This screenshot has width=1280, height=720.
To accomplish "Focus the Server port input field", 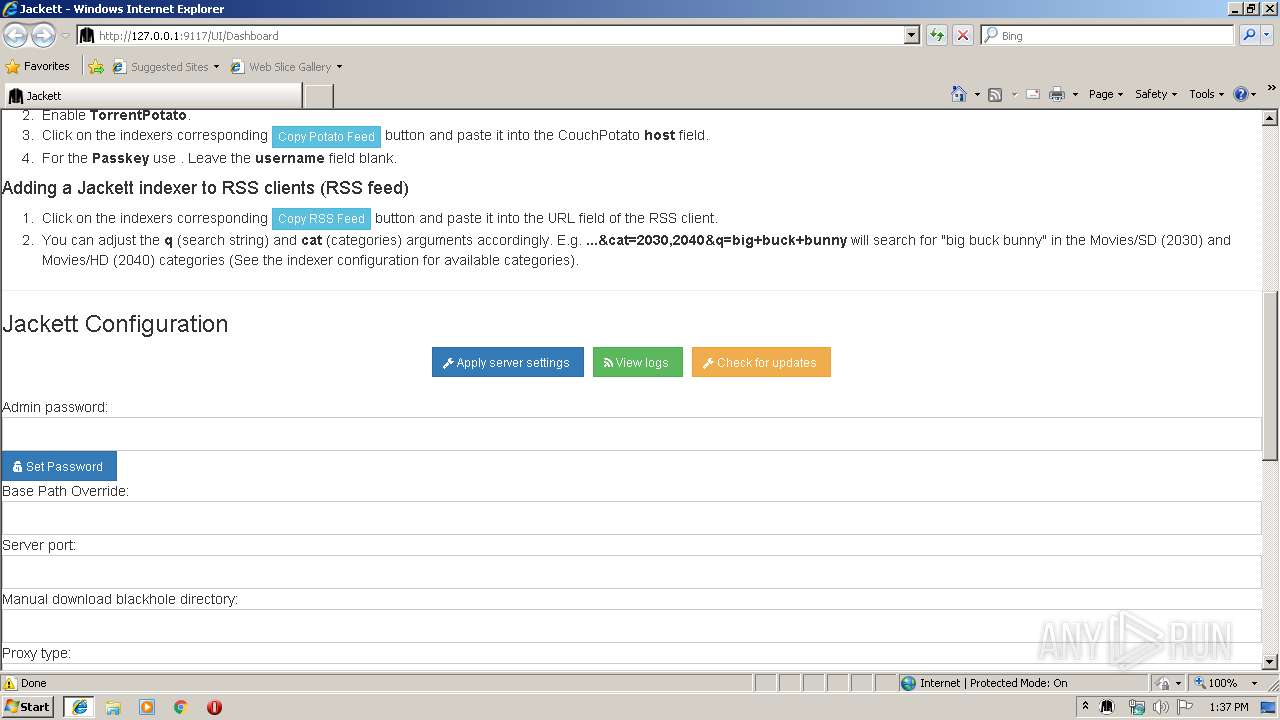I will [x=632, y=572].
